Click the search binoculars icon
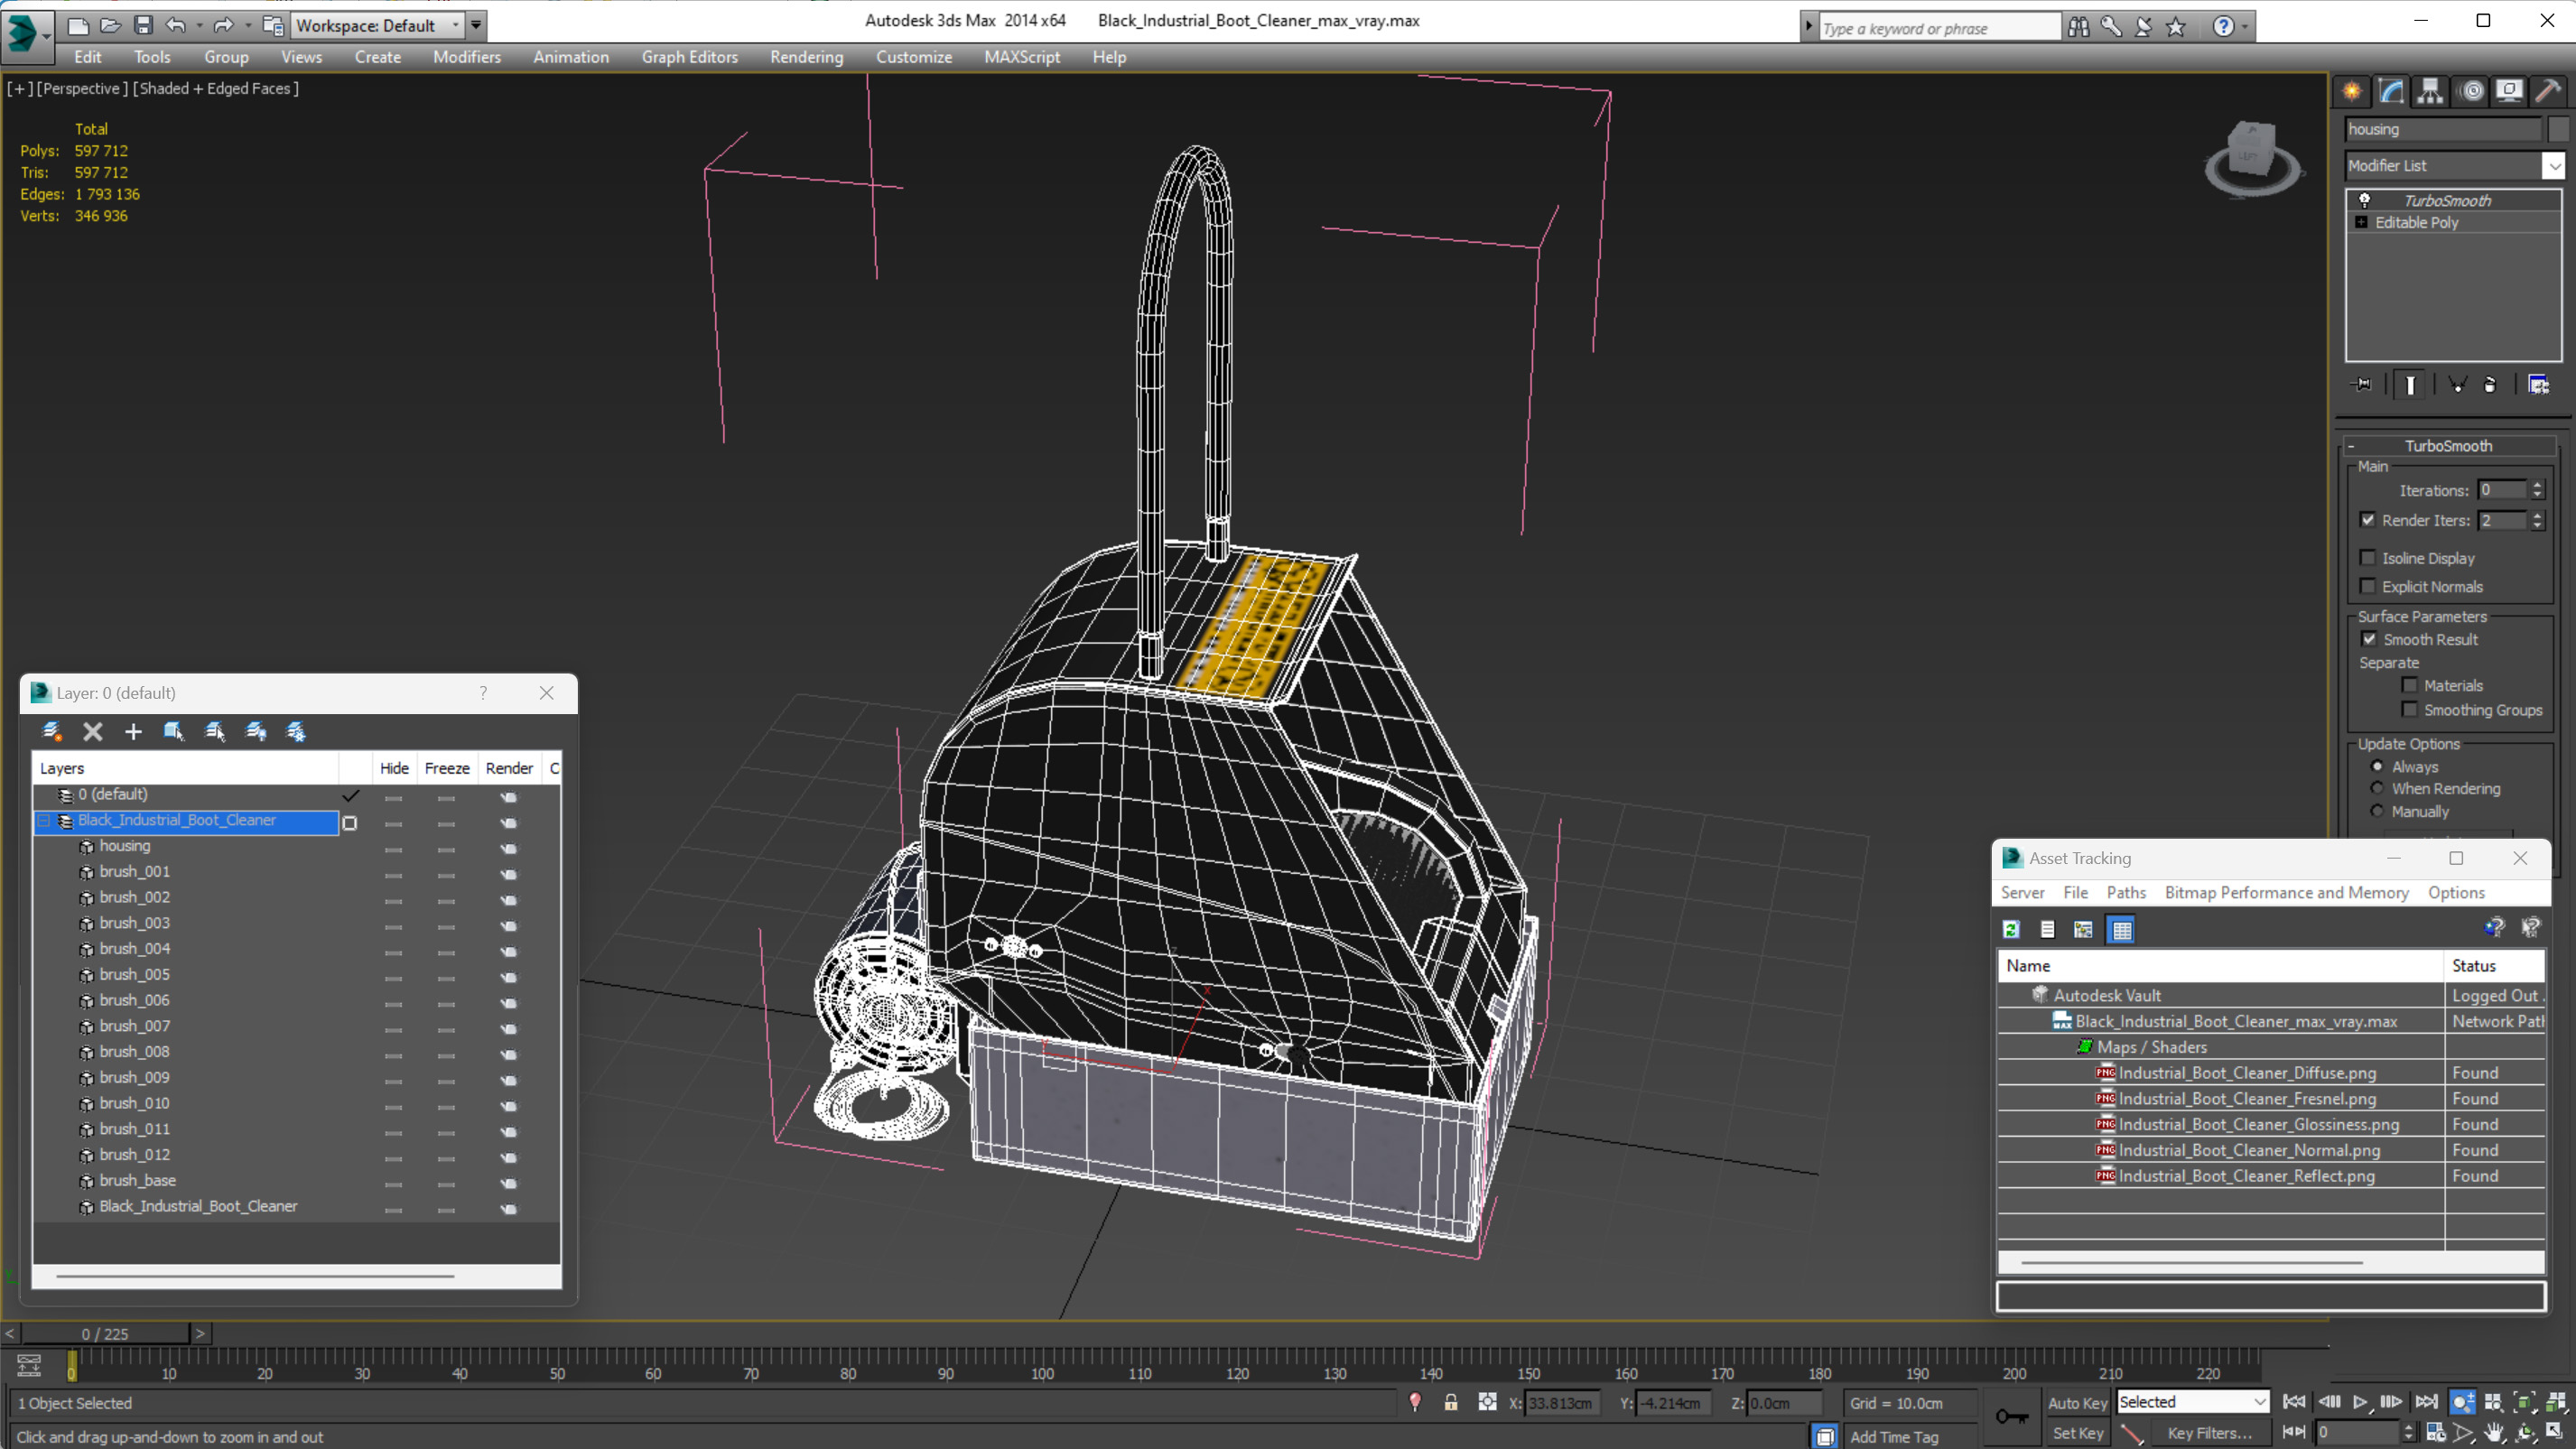Viewport: 2576px width, 1449px height. [x=2078, y=27]
